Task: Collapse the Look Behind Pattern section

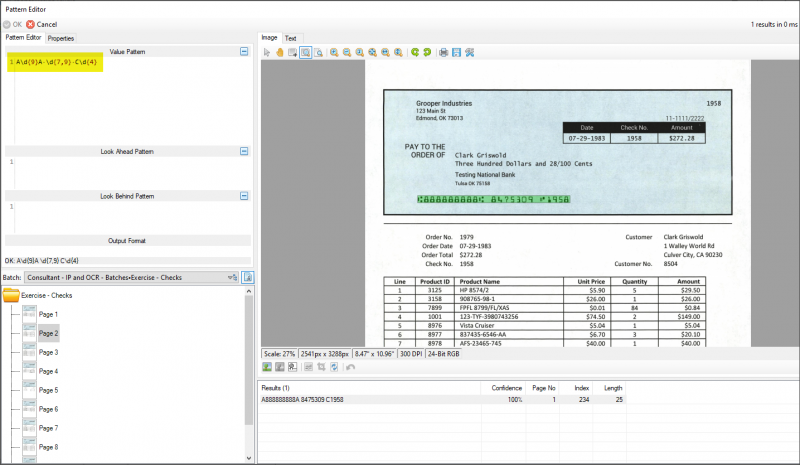Action: [x=244, y=196]
